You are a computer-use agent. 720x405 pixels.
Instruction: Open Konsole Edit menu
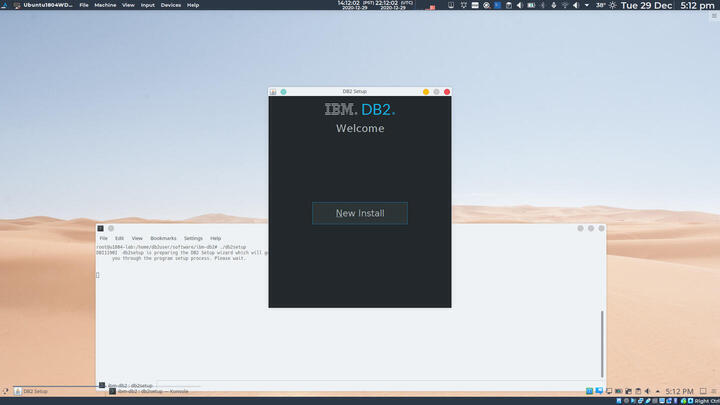coord(119,238)
